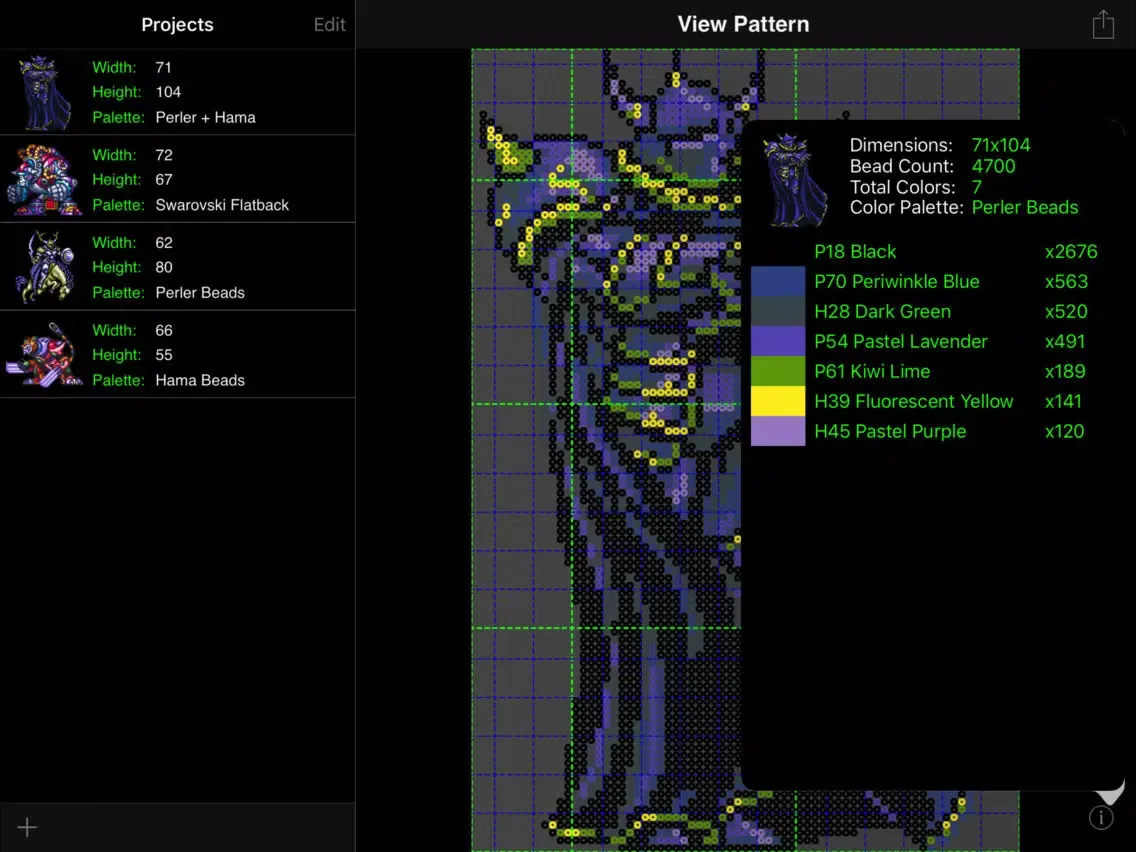Click the Perler + Hama palette label

tap(205, 117)
